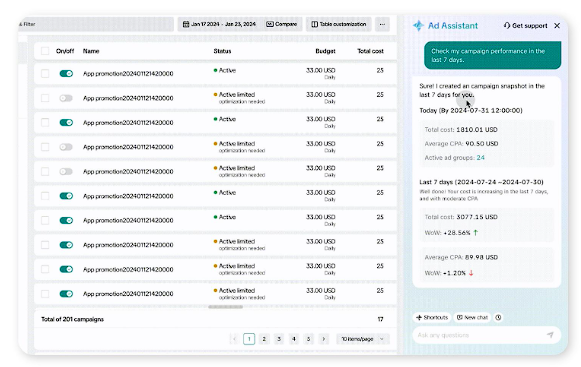This screenshot has height=367, width=581.
Task: Open the 10 items/page dropdown
Action: click(363, 339)
